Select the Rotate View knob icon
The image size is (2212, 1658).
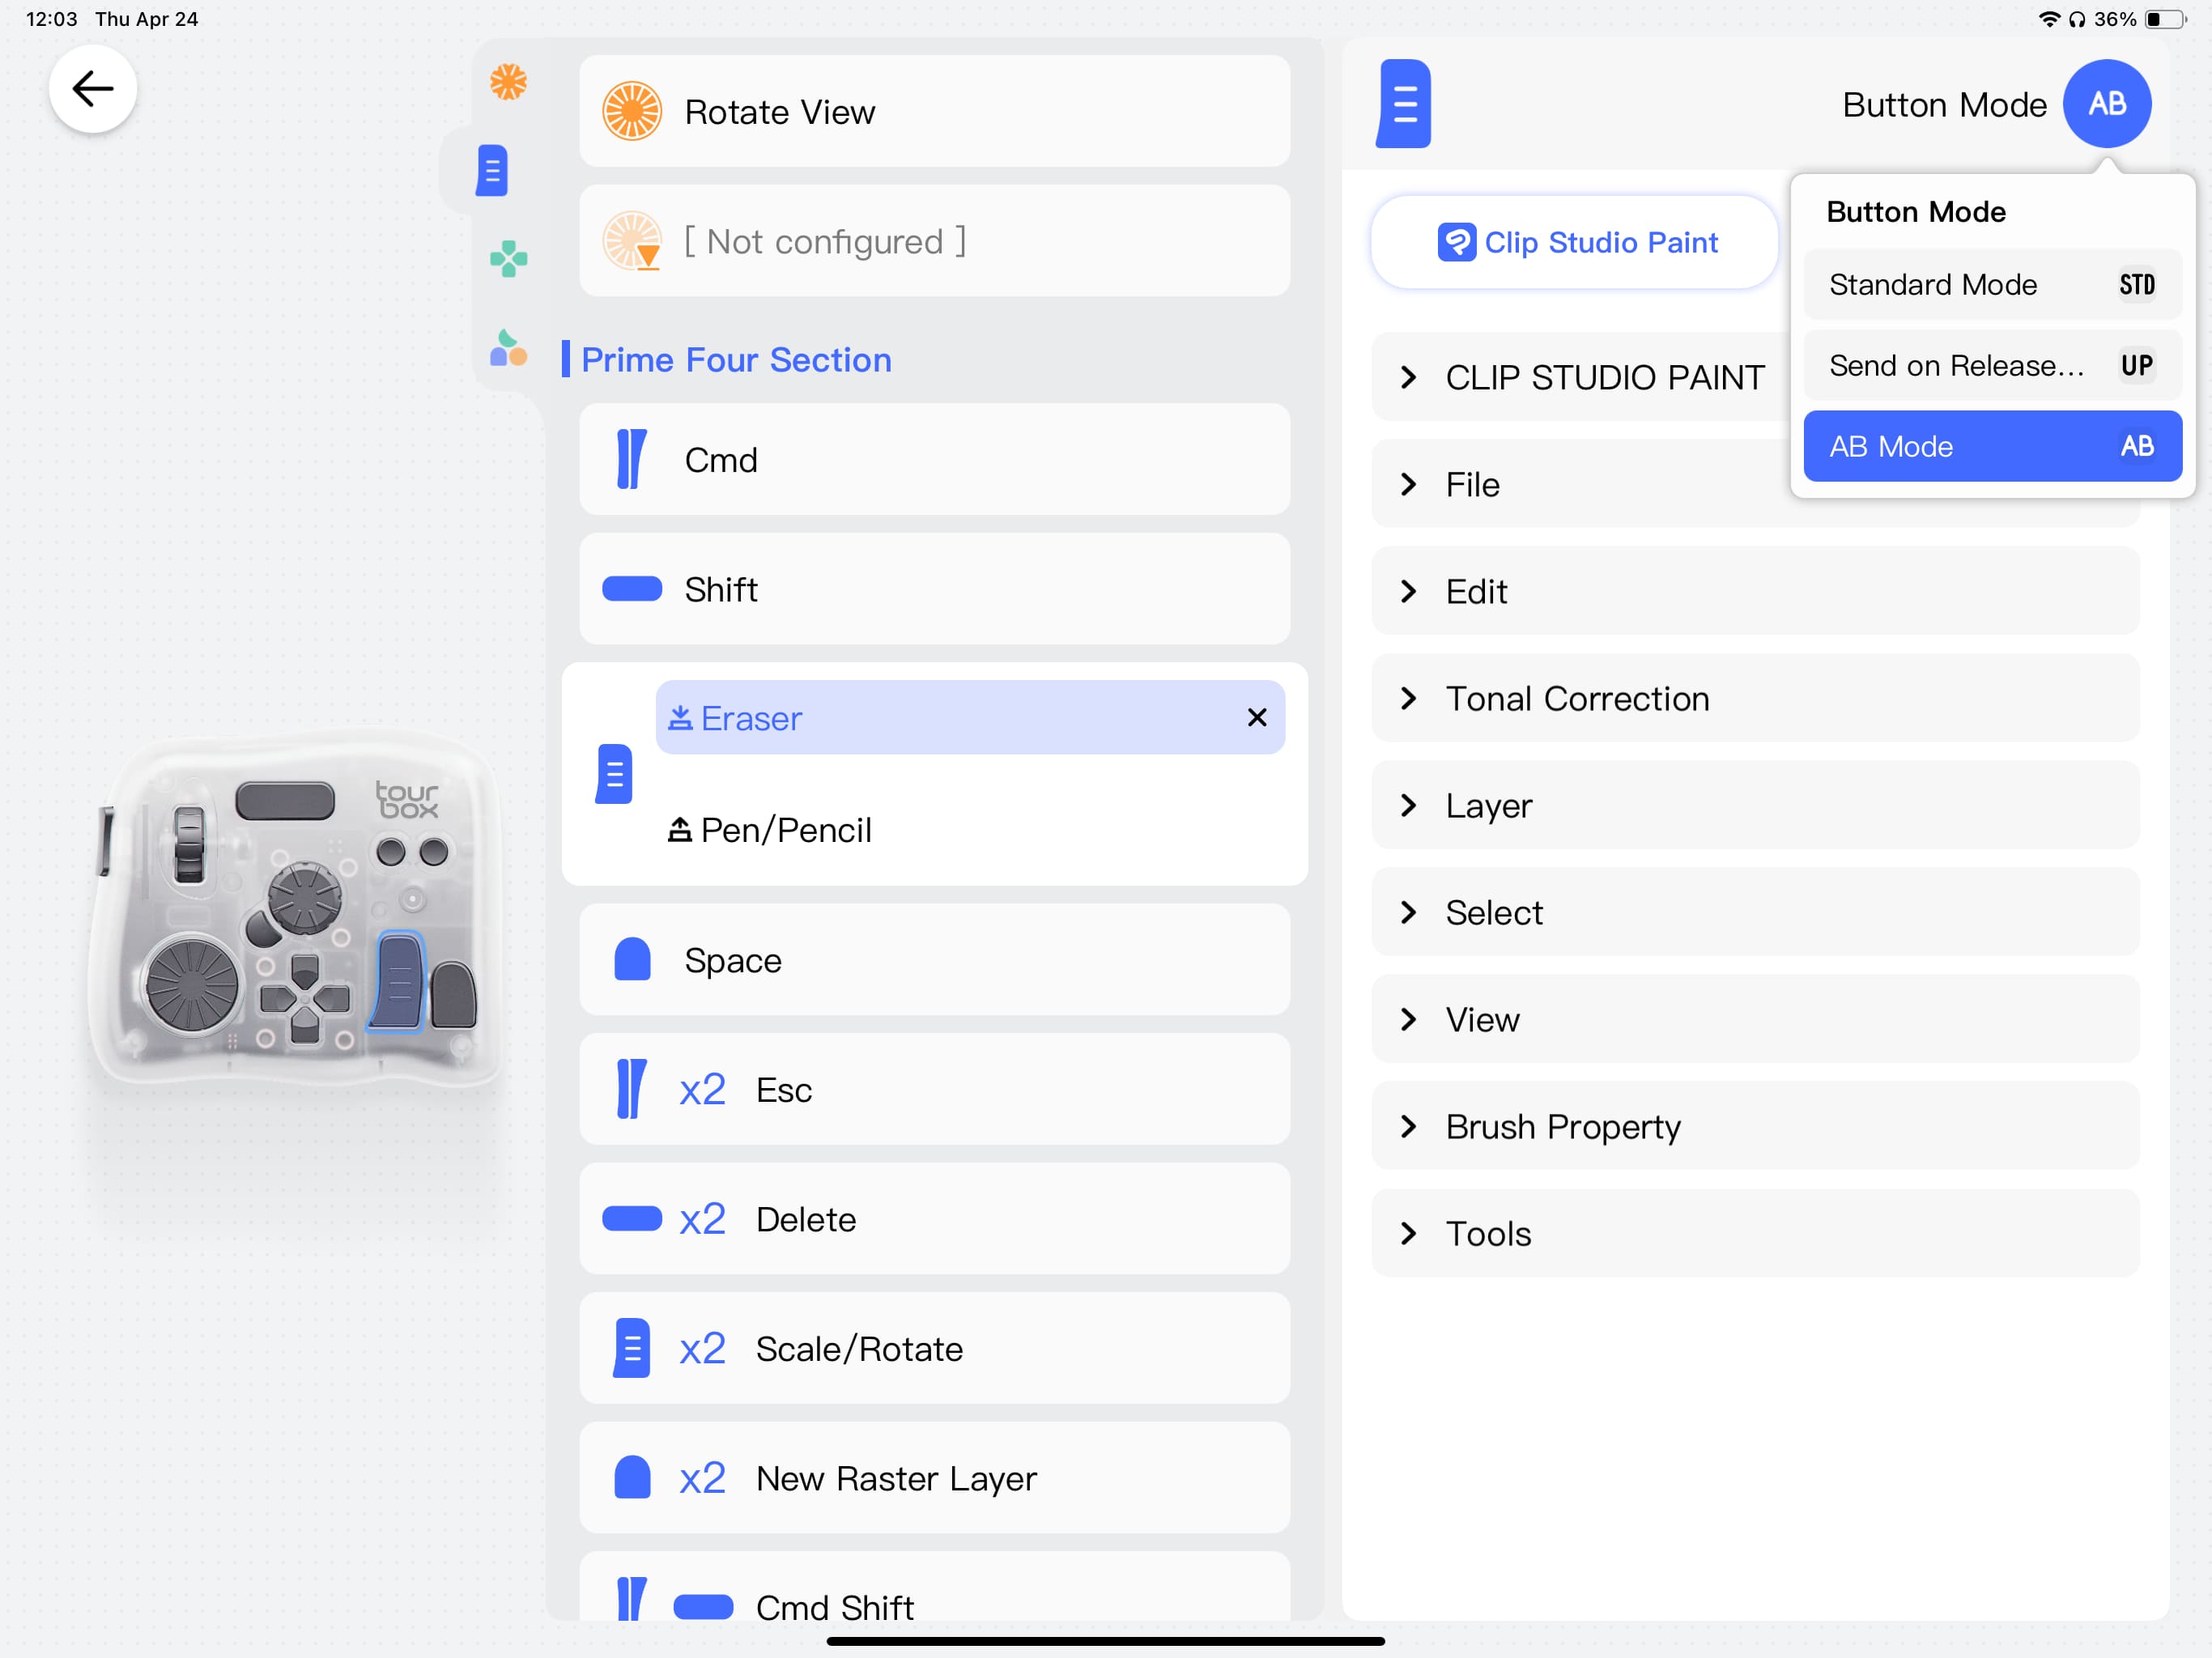tap(632, 111)
